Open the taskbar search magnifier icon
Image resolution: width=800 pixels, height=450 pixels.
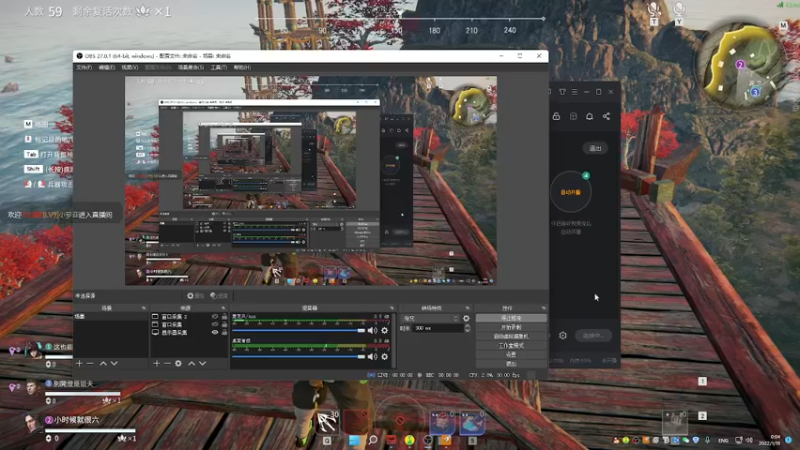pyautogui.click(x=373, y=440)
